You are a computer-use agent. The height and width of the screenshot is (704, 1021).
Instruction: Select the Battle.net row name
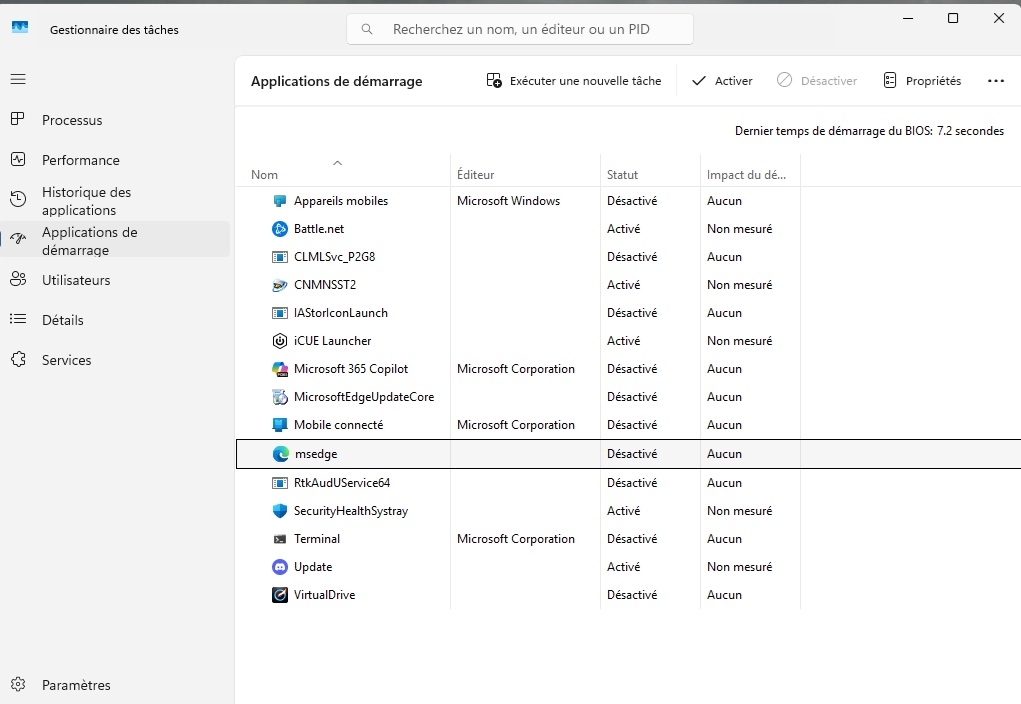point(318,229)
